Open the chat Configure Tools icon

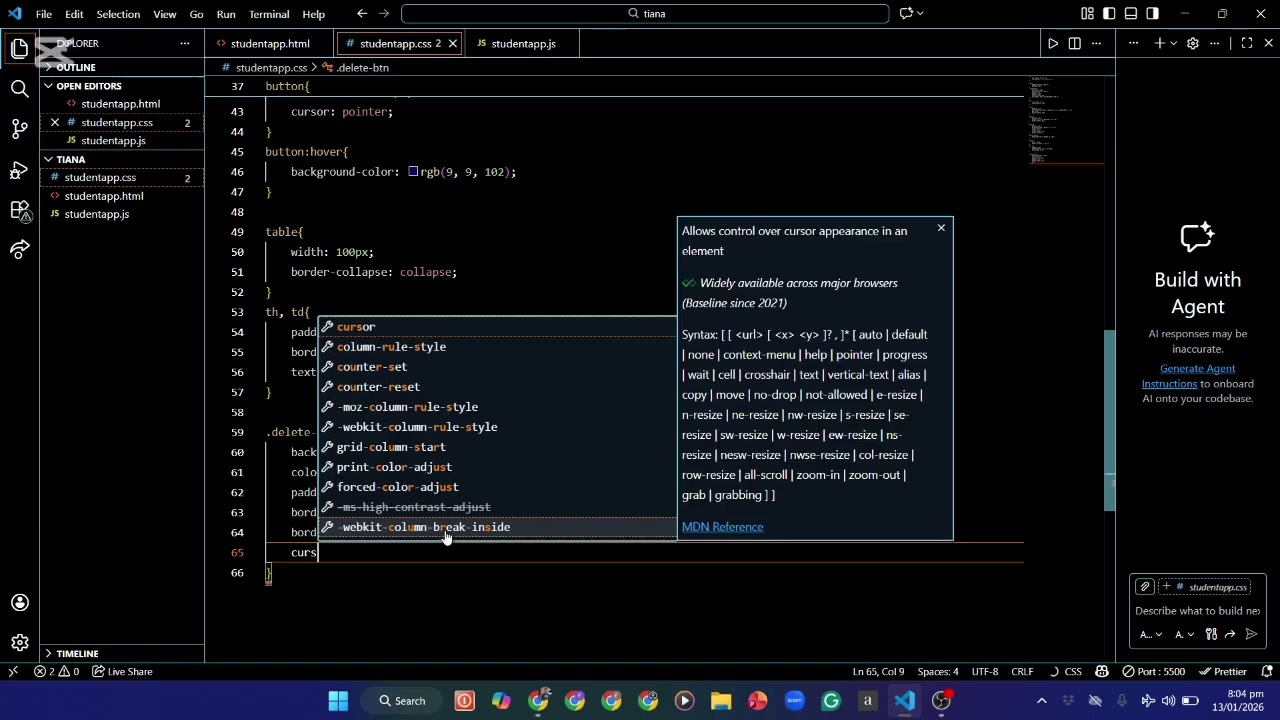[1211, 634]
